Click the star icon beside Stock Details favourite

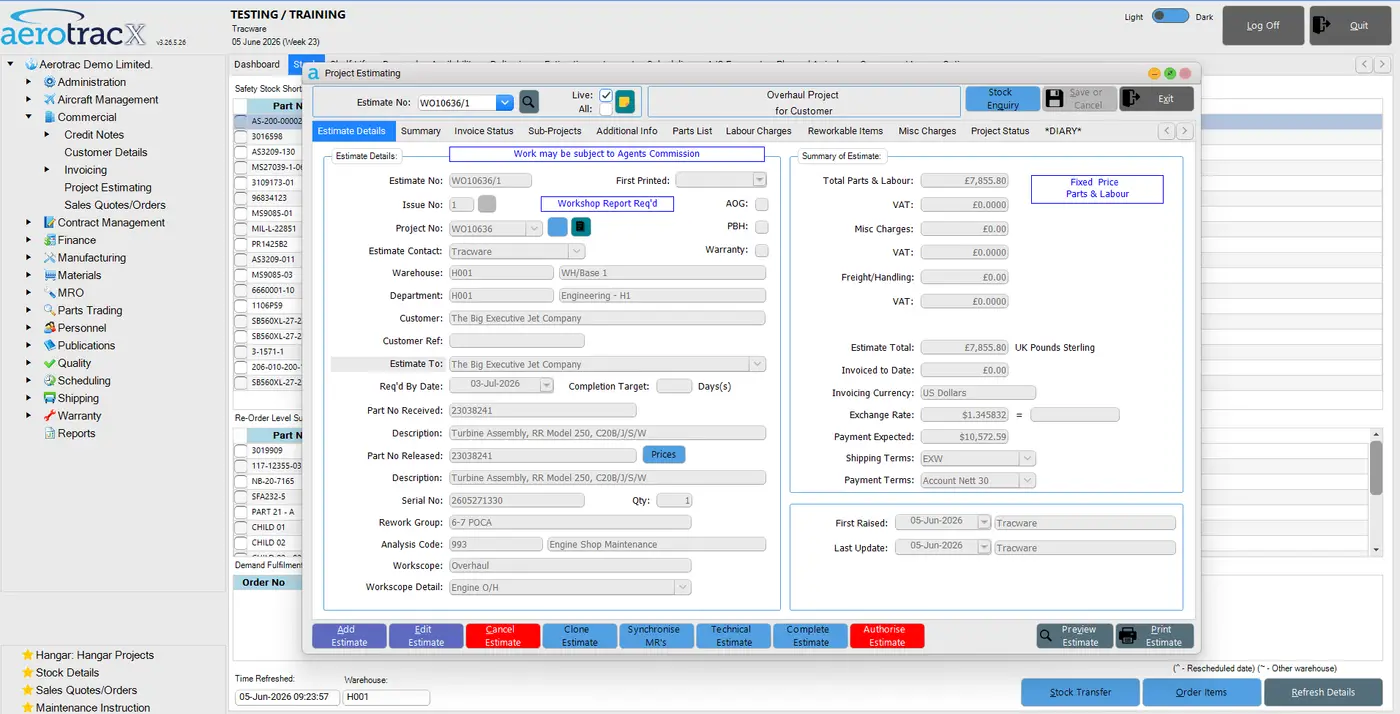click(x=27, y=673)
